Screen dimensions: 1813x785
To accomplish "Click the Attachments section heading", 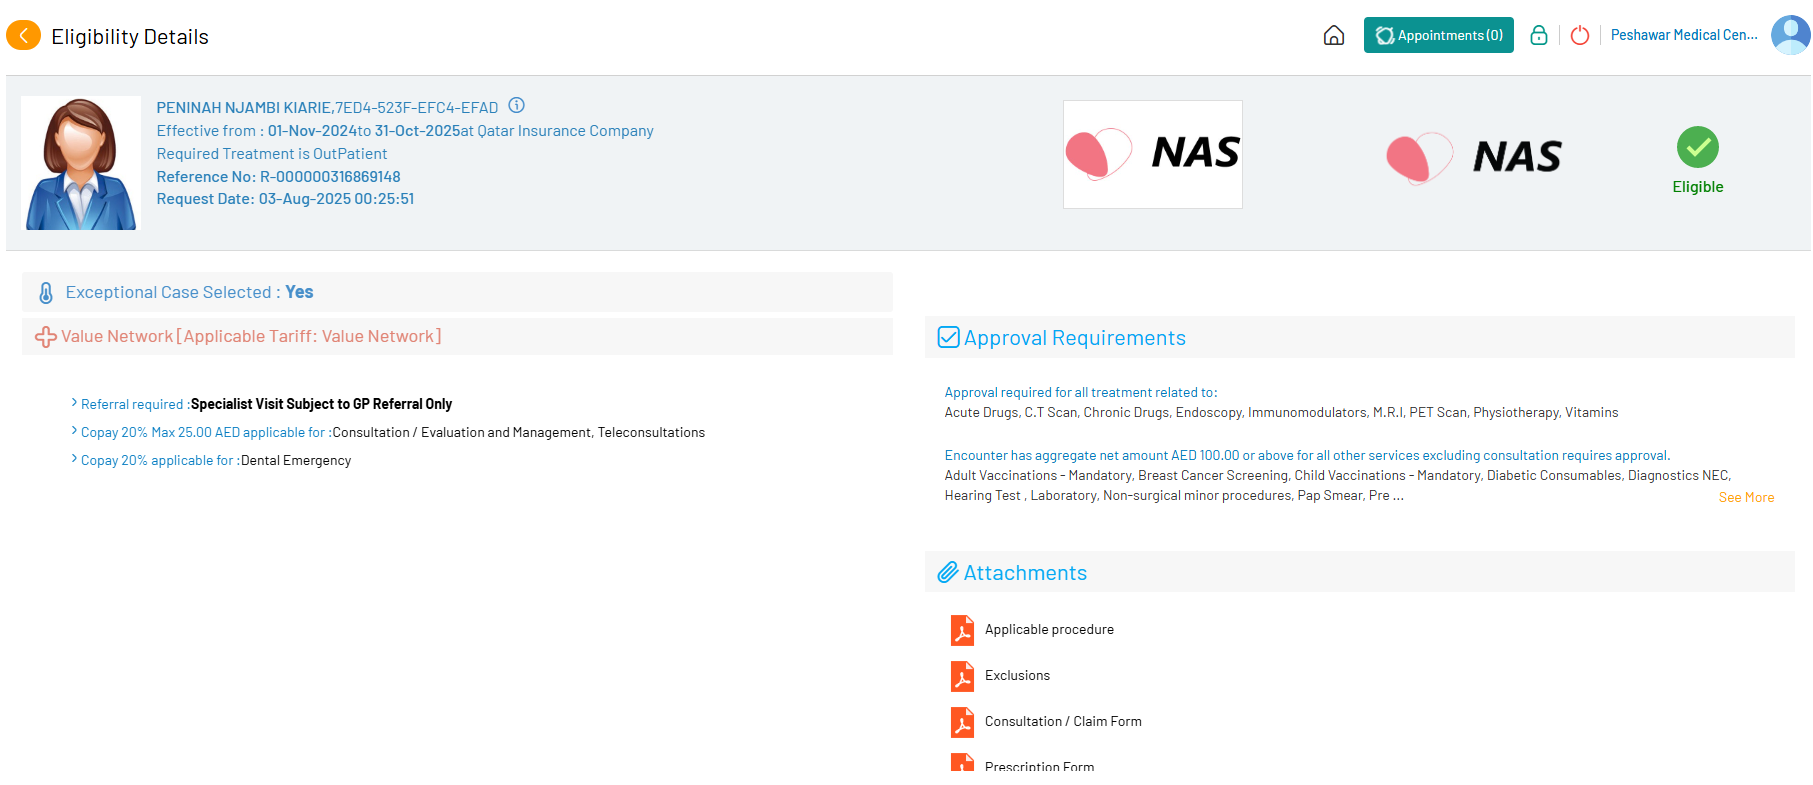I will [x=1025, y=573].
